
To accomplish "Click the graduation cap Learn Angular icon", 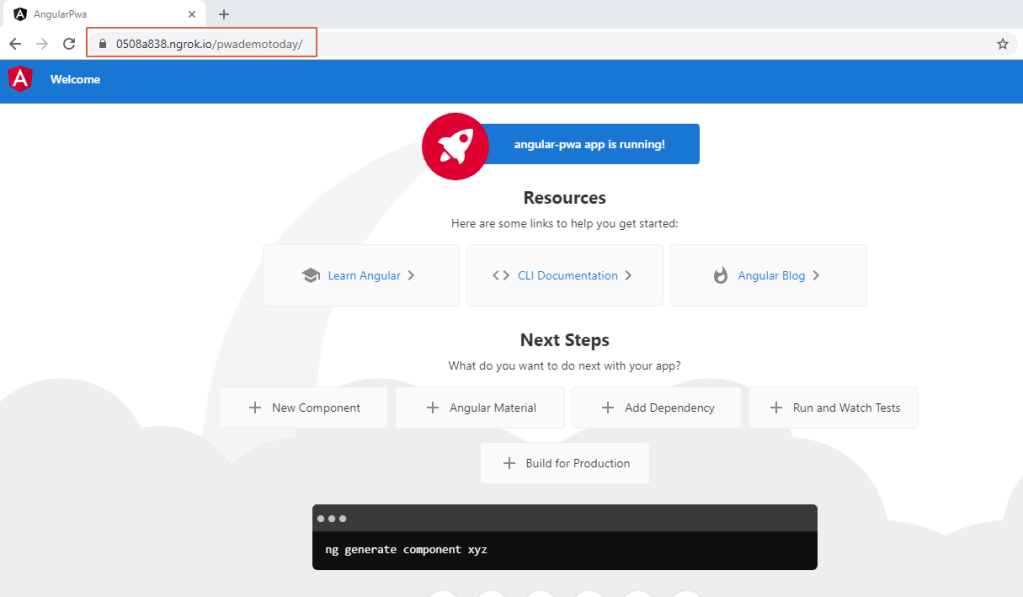I will (x=310, y=276).
